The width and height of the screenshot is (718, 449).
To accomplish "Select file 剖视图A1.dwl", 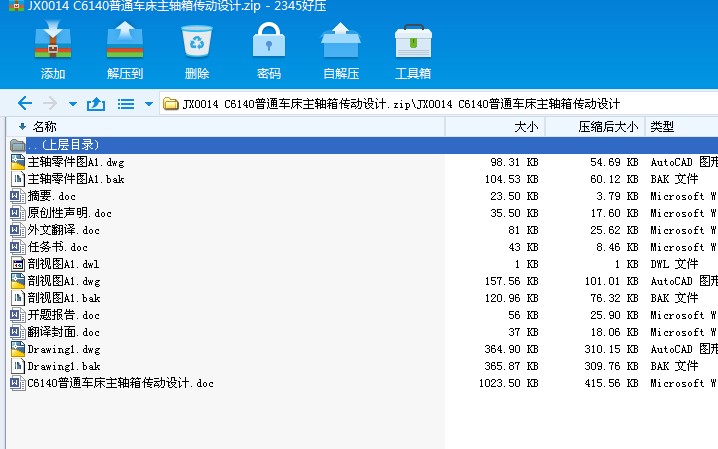I will 64,264.
